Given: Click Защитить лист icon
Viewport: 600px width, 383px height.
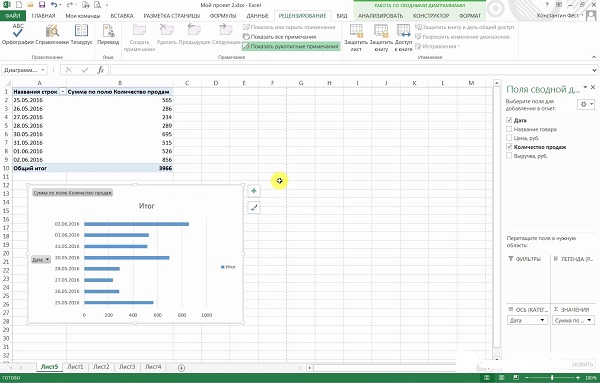Looking at the screenshot, I should click(356, 31).
